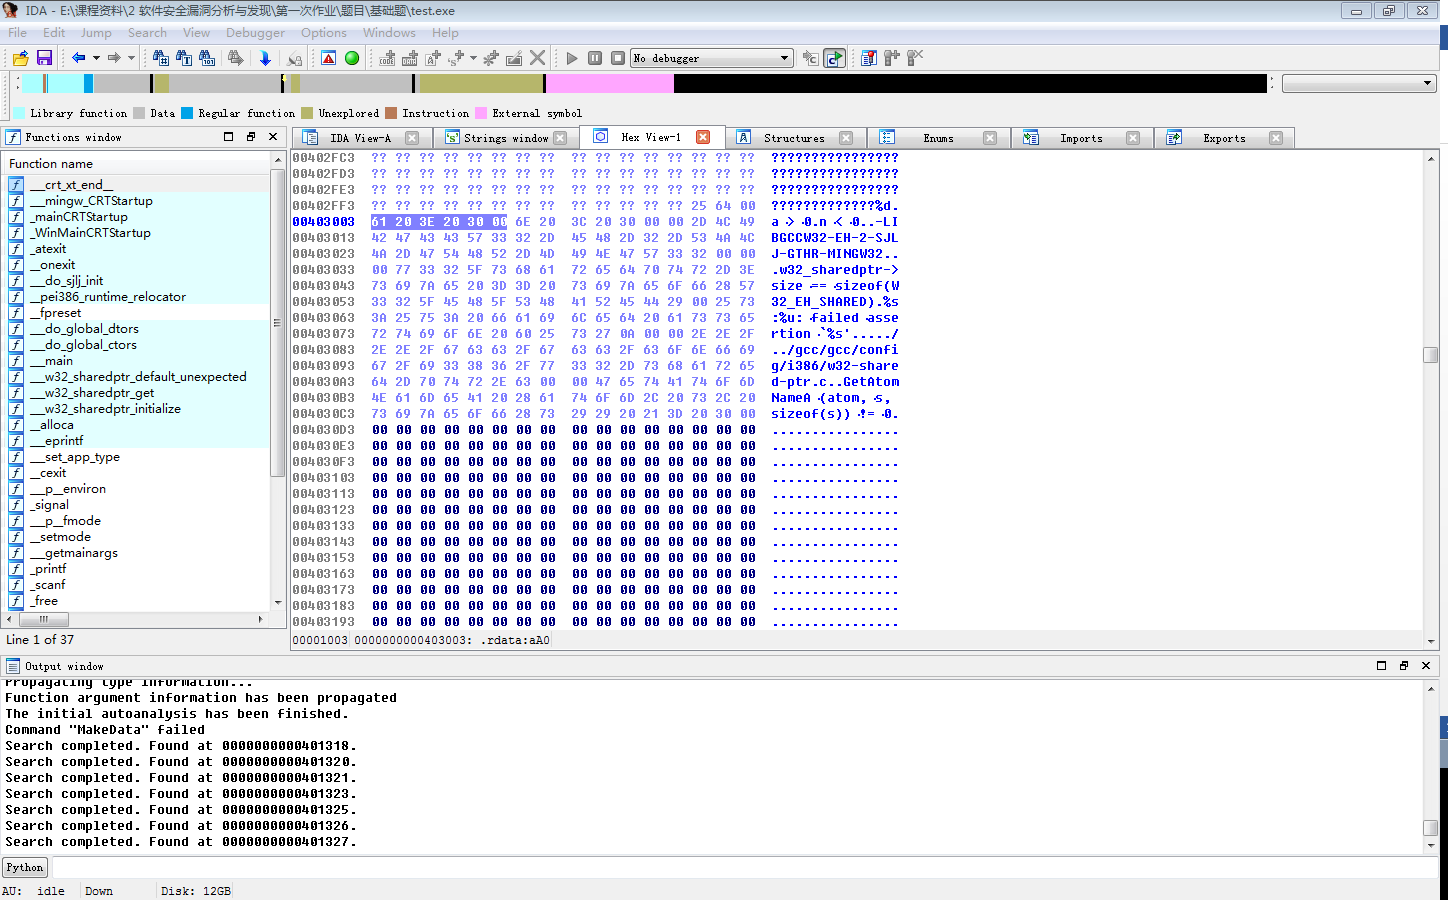Switch to the Structures tab

pyautogui.click(x=794, y=138)
